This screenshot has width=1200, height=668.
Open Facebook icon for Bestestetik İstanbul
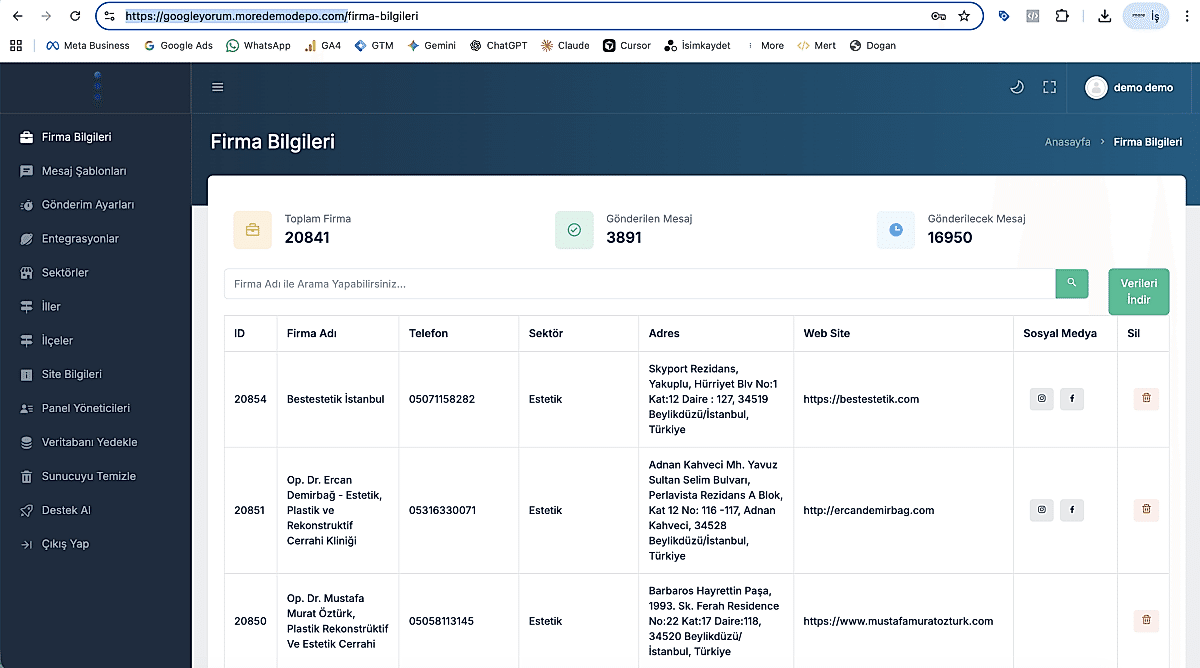point(1072,399)
